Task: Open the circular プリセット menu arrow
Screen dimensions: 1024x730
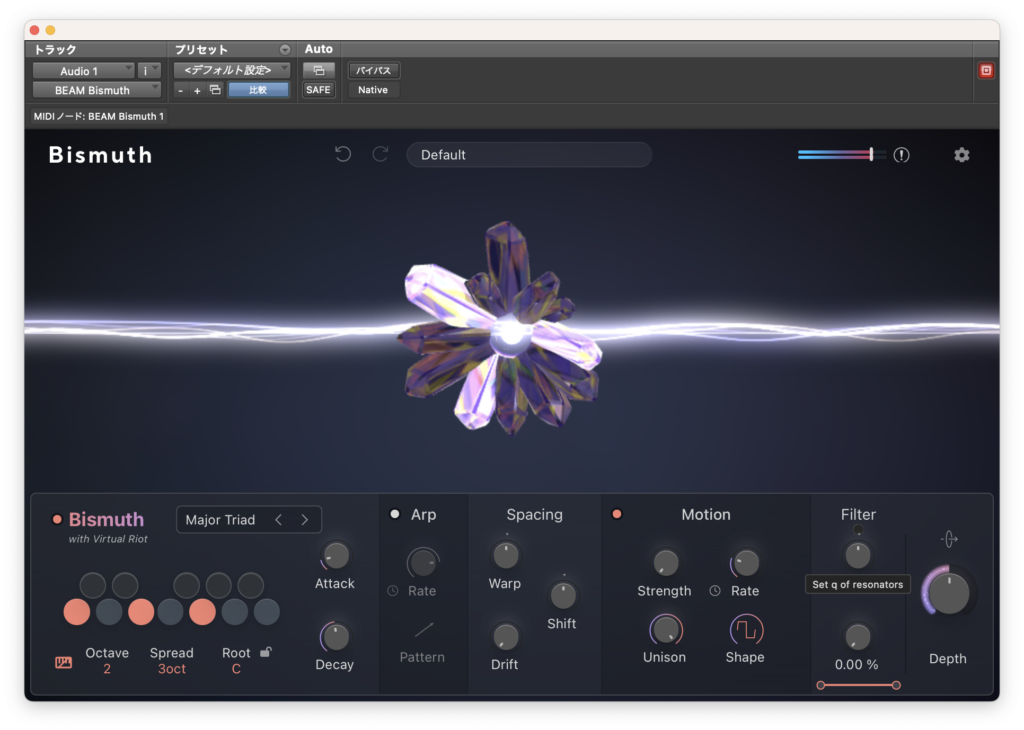Action: point(285,50)
